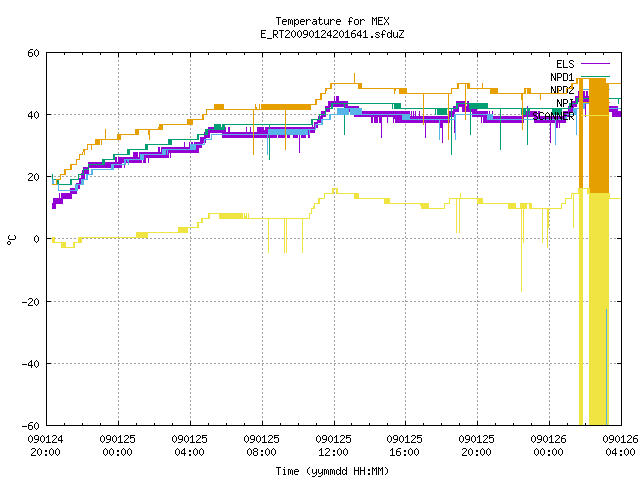
Task: Click the NPD1 legend label
Action: pos(562,77)
